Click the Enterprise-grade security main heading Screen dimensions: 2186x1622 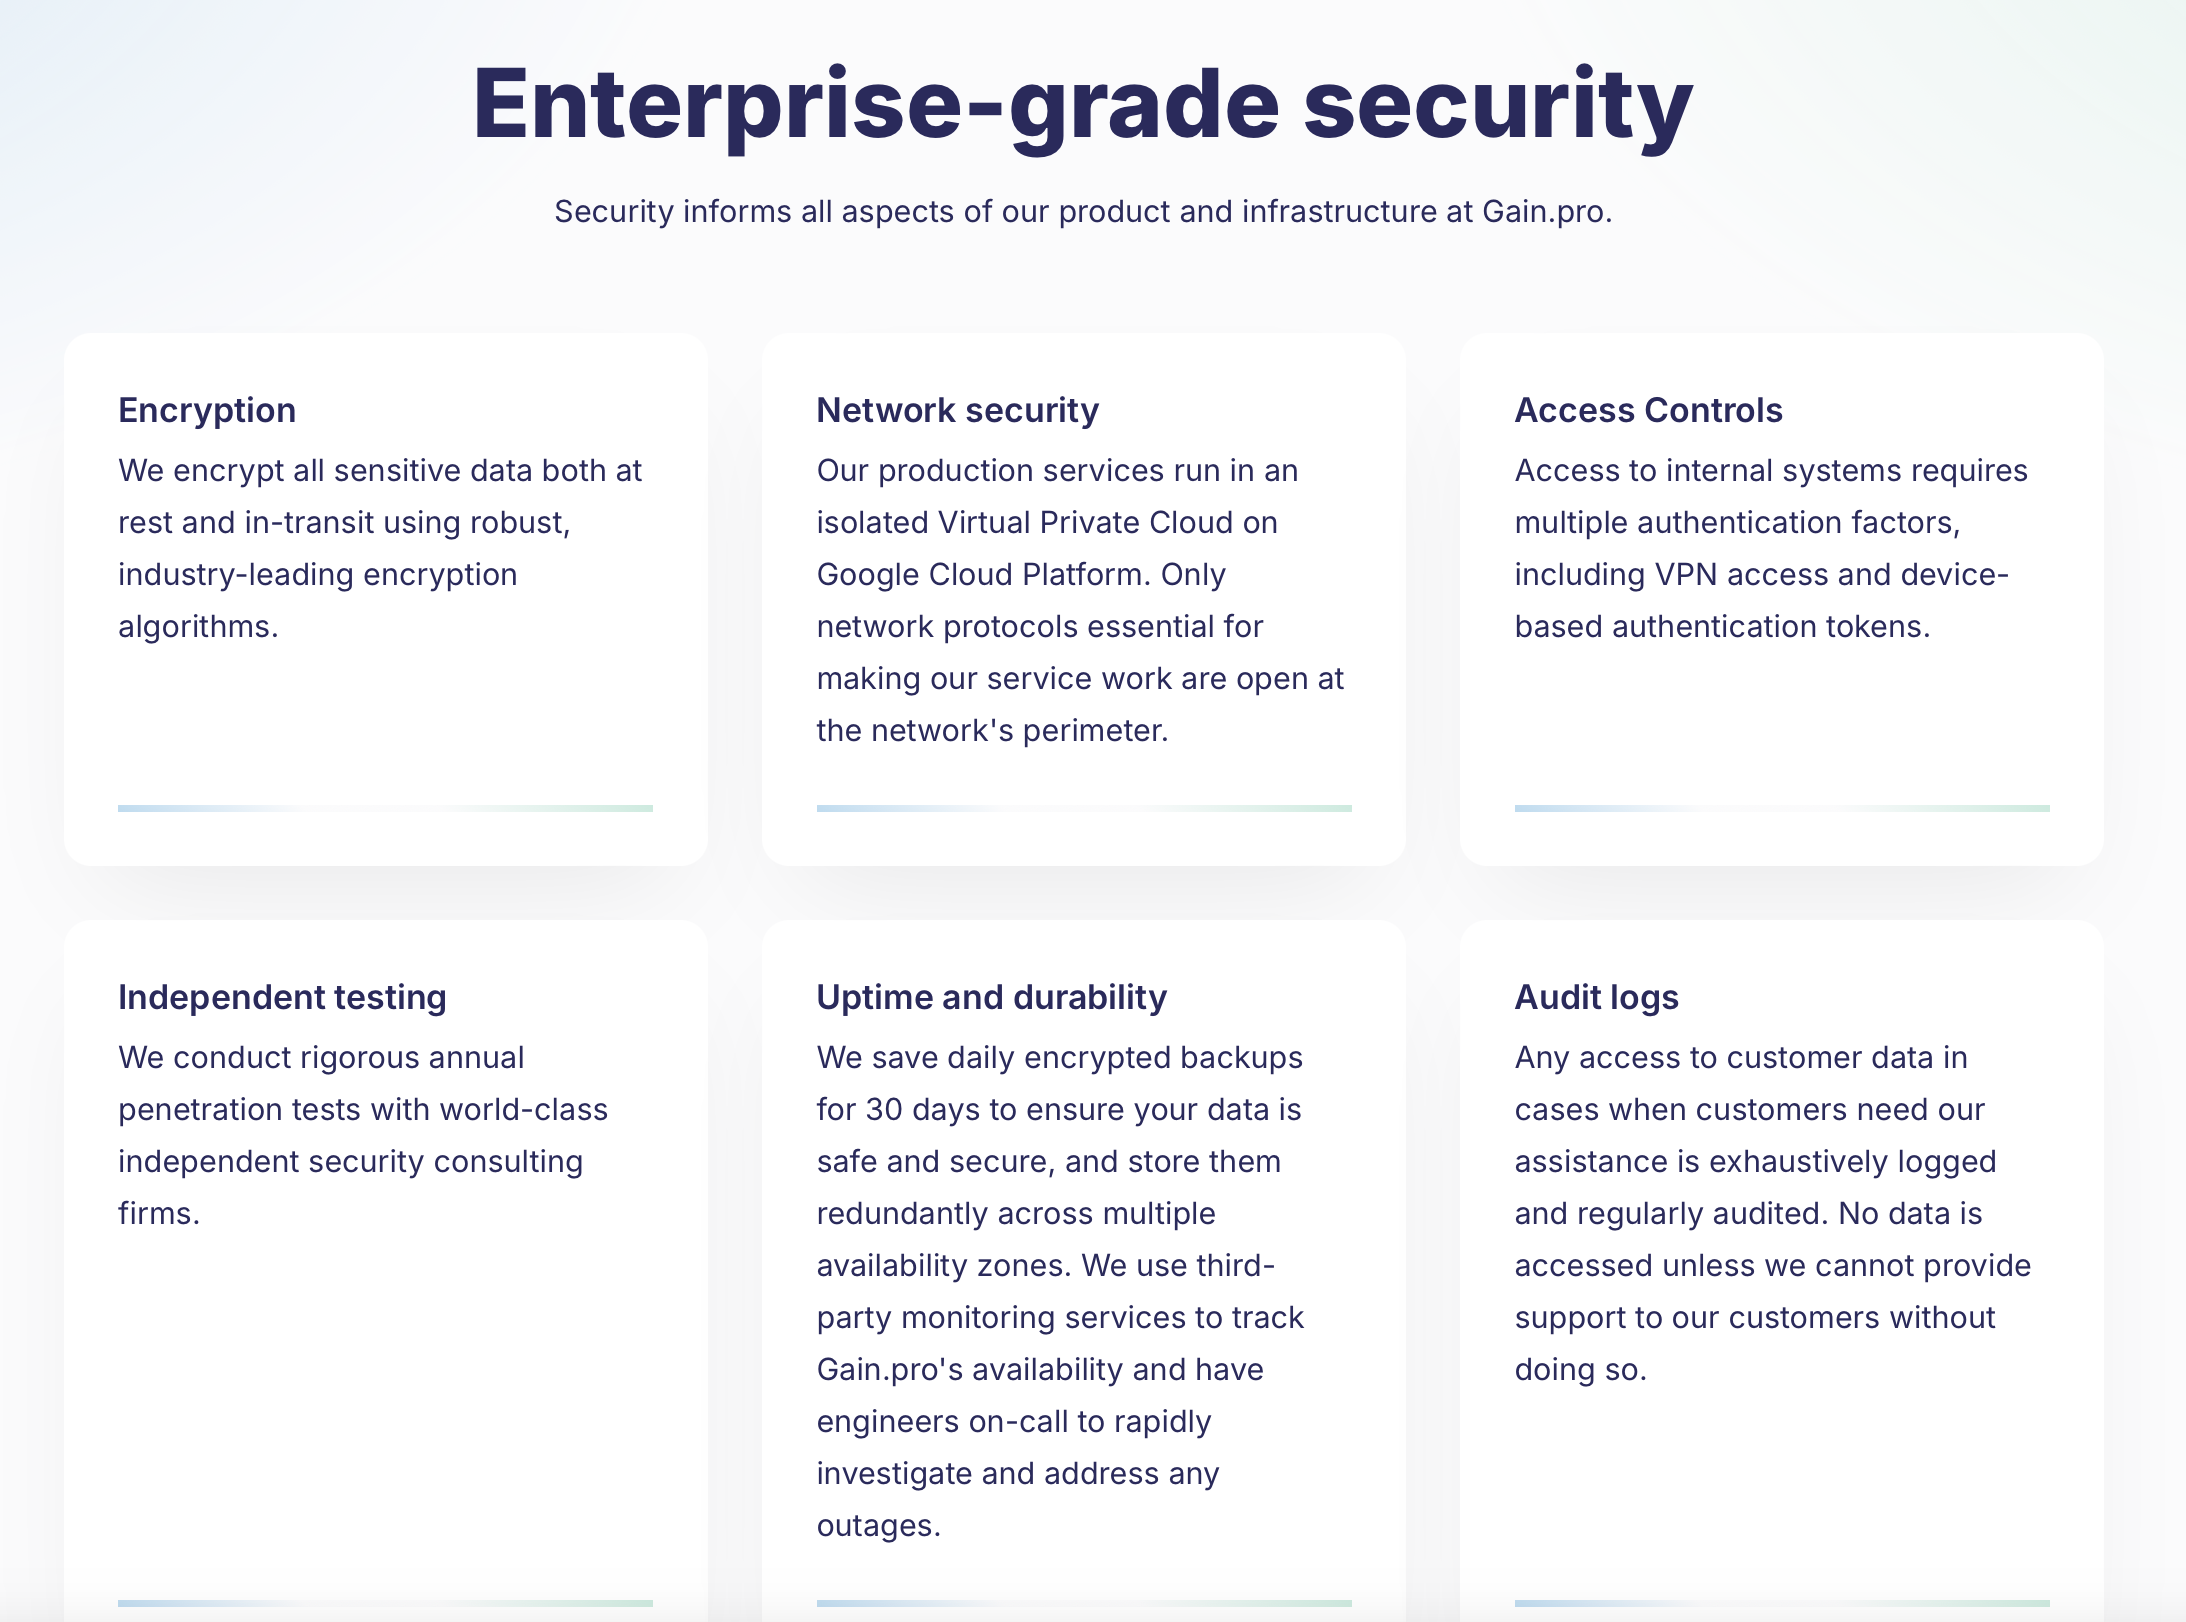pyautogui.click(x=1082, y=106)
